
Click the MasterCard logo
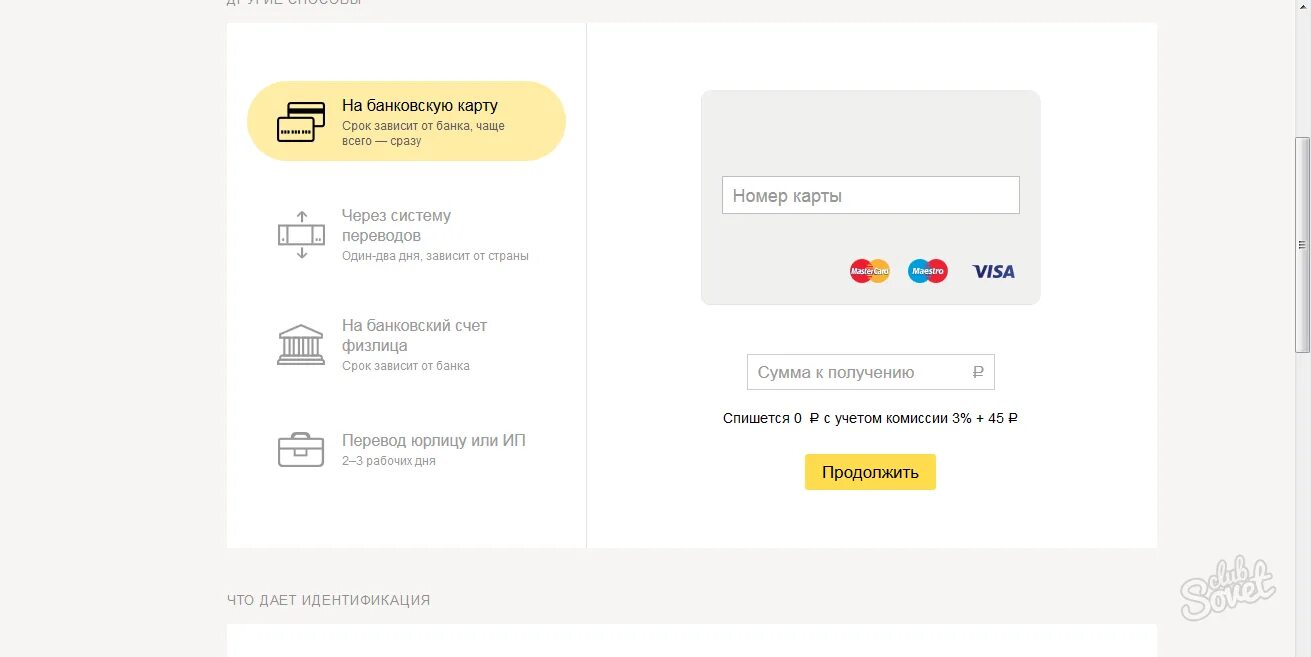point(869,271)
